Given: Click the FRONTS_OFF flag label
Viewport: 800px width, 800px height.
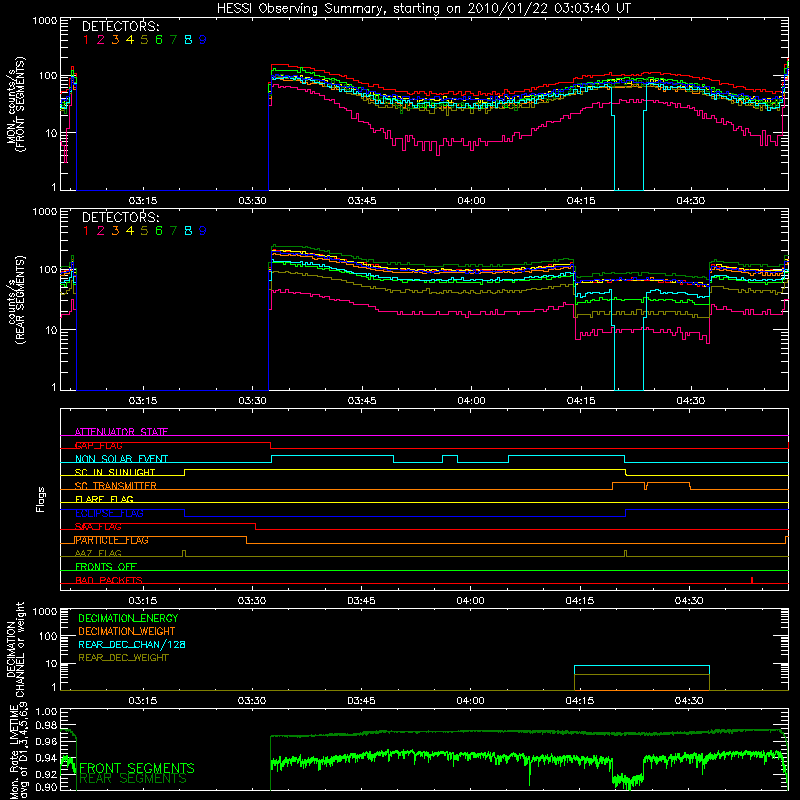Looking at the screenshot, I should pos(106,567).
